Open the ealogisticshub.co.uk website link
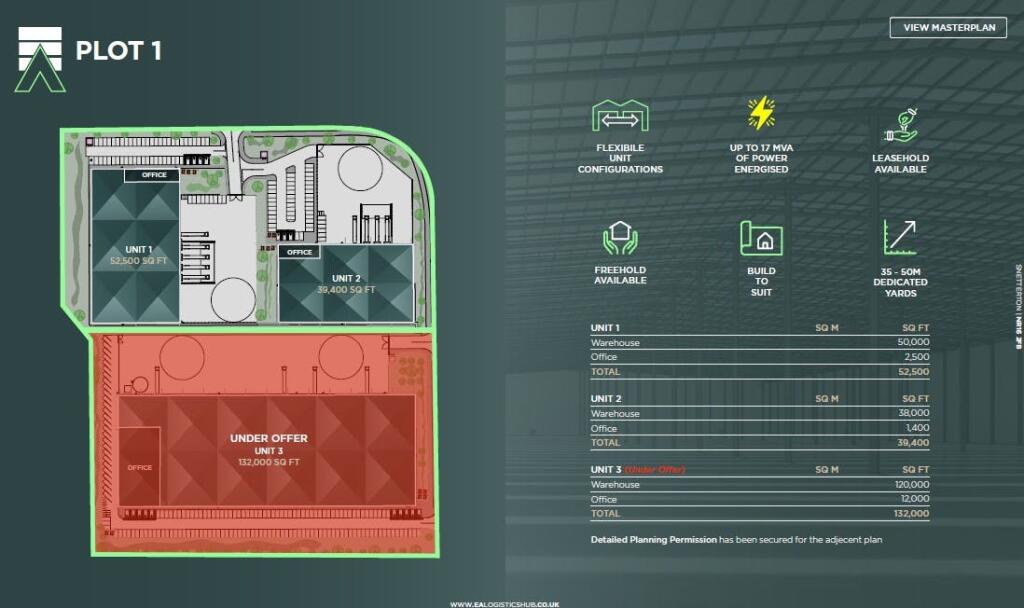This screenshot has width=1024, height=608. 503,603
